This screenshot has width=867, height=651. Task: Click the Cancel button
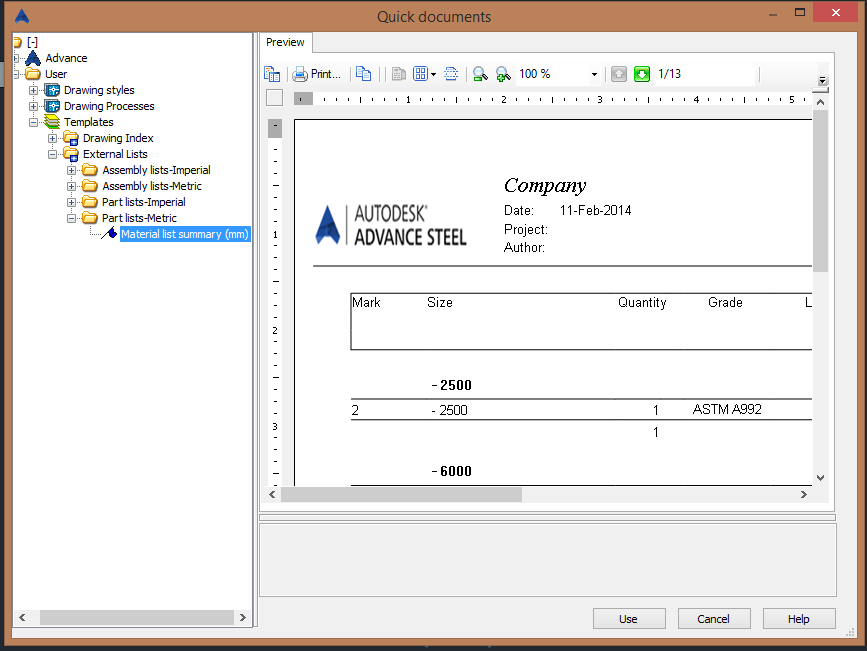point(714,619)
